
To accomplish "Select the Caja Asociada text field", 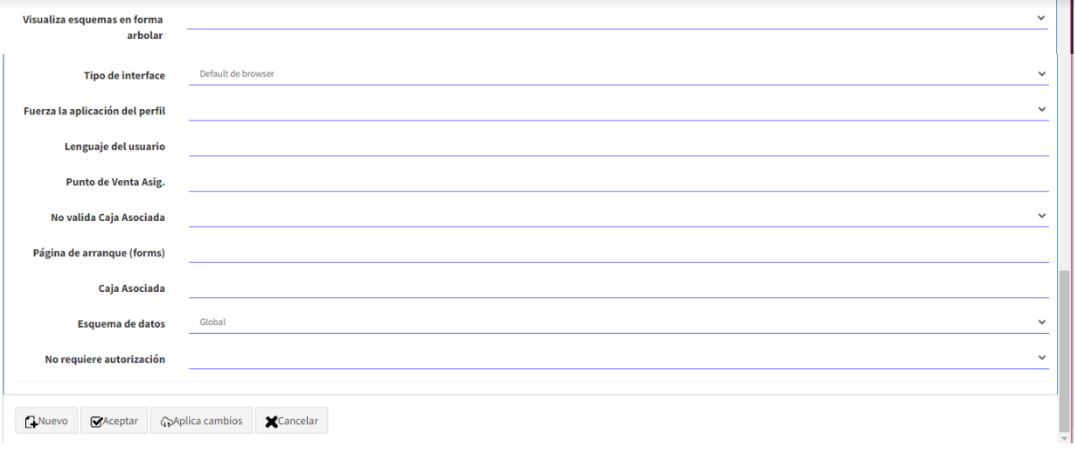I will [x=618, y=287].
